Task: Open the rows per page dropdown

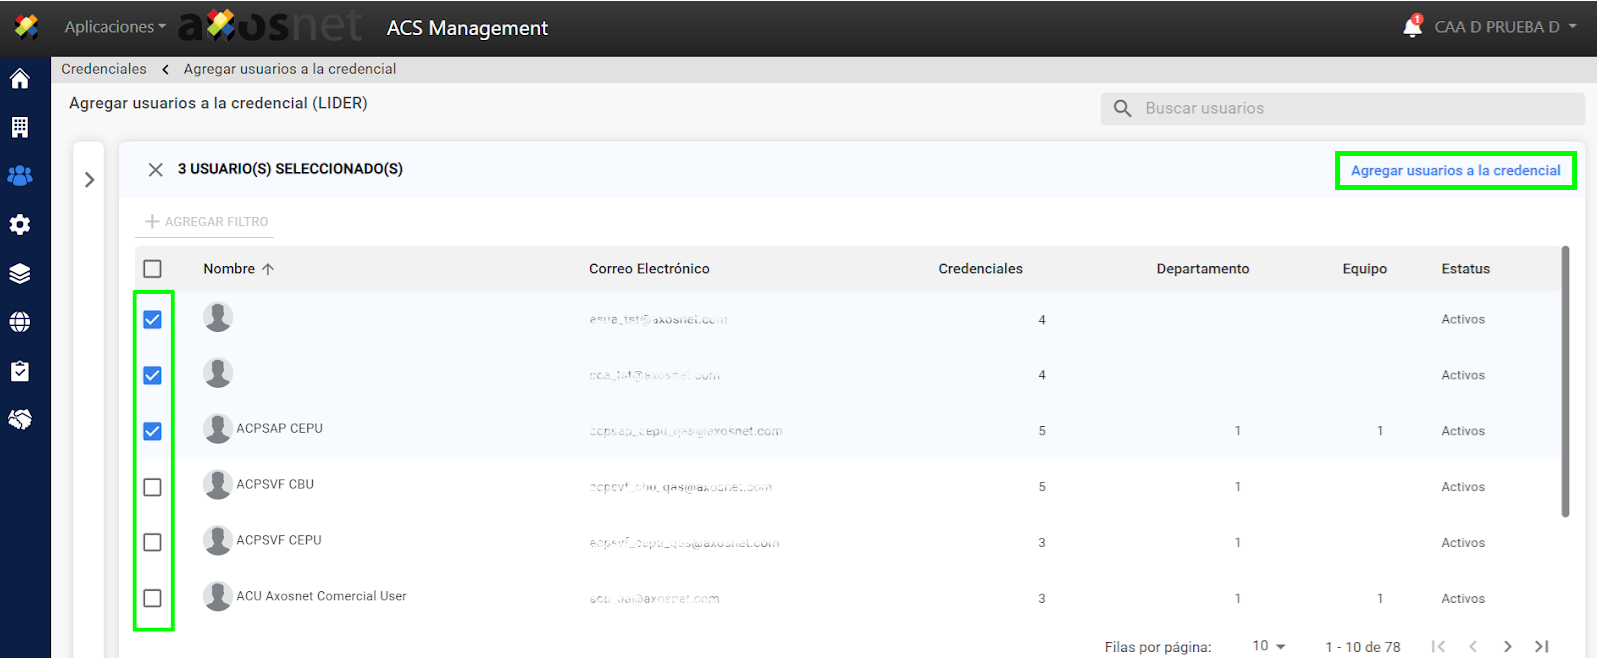Action: [x=1269, y=646]
